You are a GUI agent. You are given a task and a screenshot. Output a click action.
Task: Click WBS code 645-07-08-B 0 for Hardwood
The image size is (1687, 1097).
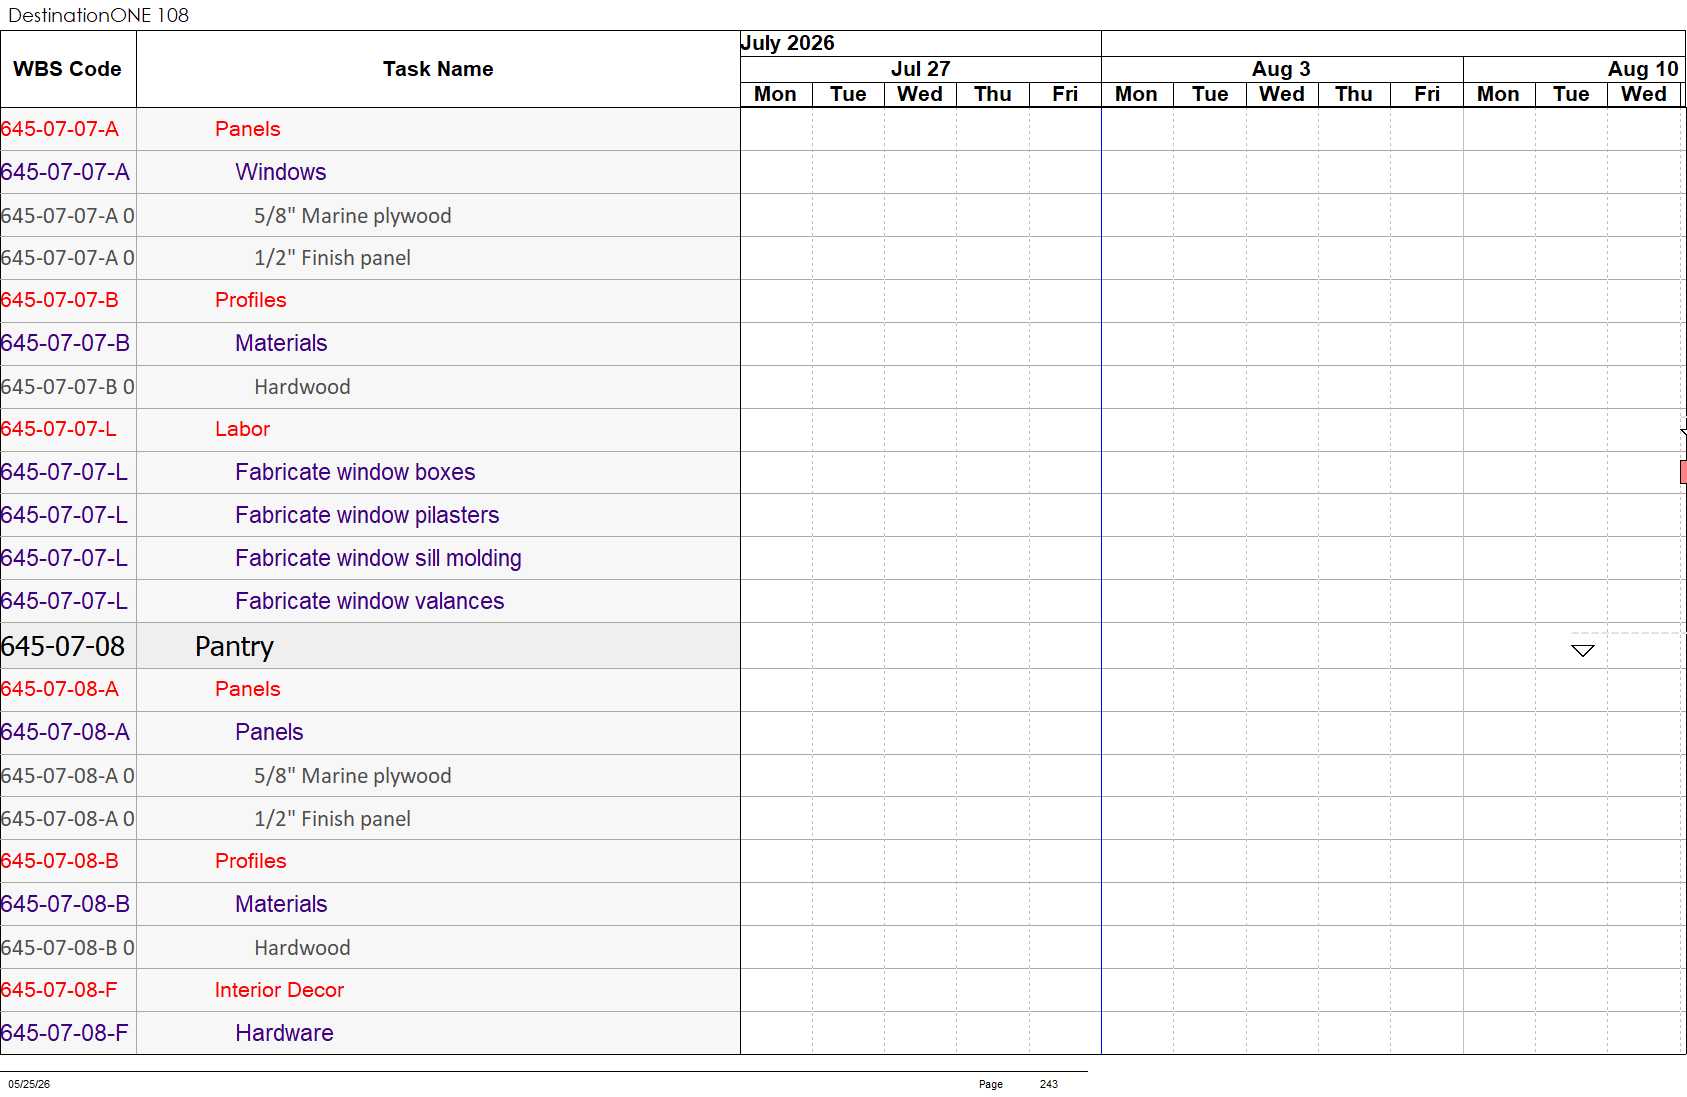click(68, 948)
